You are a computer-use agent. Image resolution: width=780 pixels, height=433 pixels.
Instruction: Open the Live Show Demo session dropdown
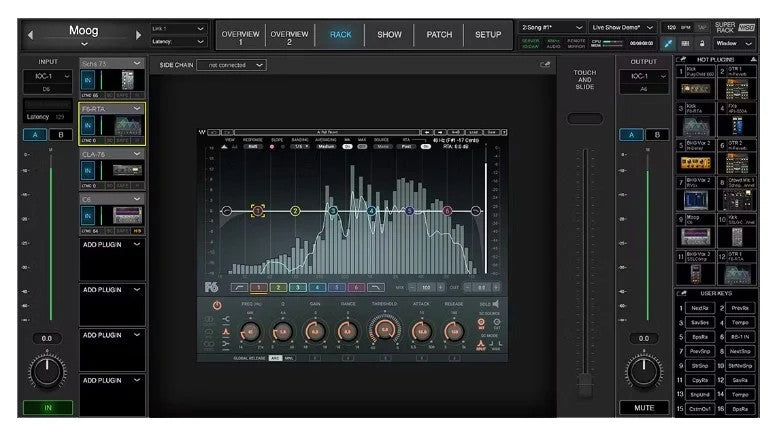[622, 27]
